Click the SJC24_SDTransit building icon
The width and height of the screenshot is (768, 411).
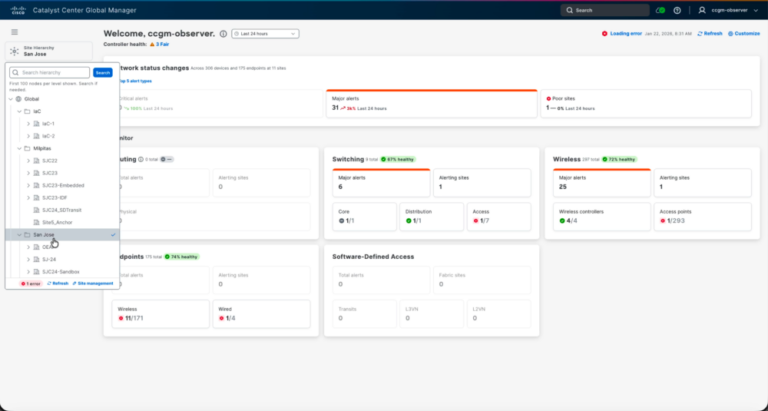[x=36, y=210]
